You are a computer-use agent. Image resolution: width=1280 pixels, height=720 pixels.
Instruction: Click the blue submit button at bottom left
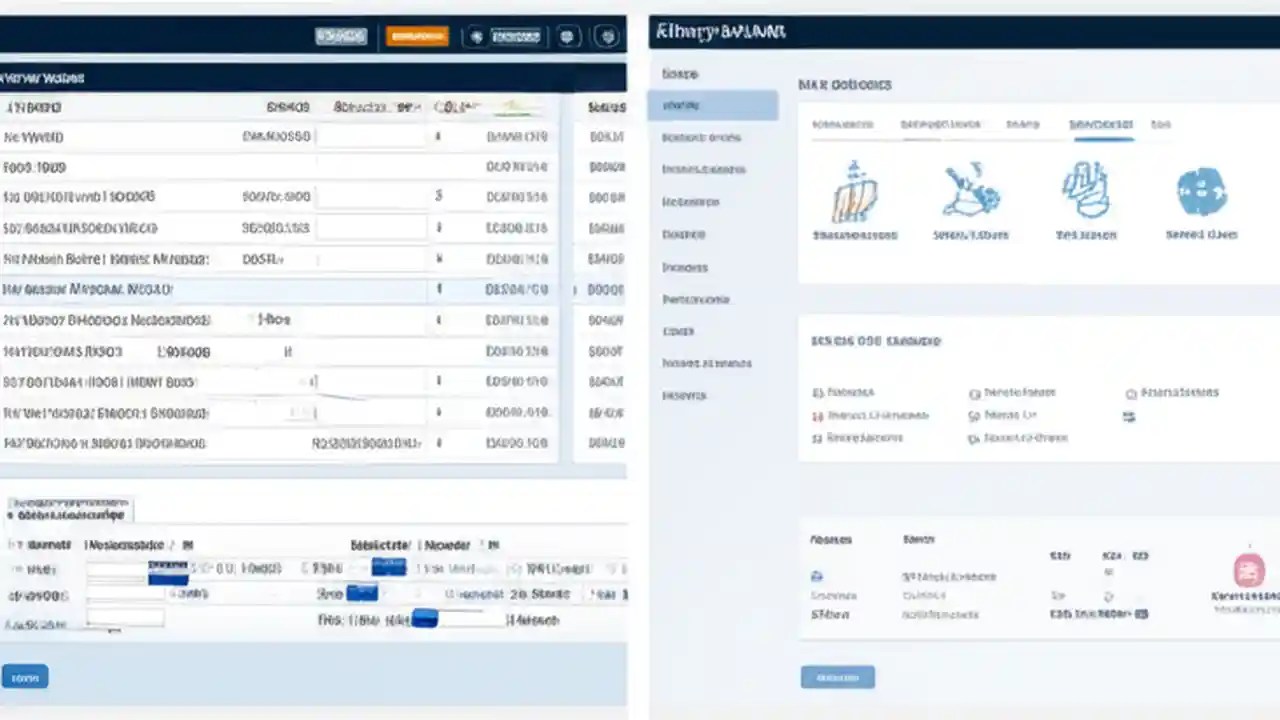coord(24,677)
